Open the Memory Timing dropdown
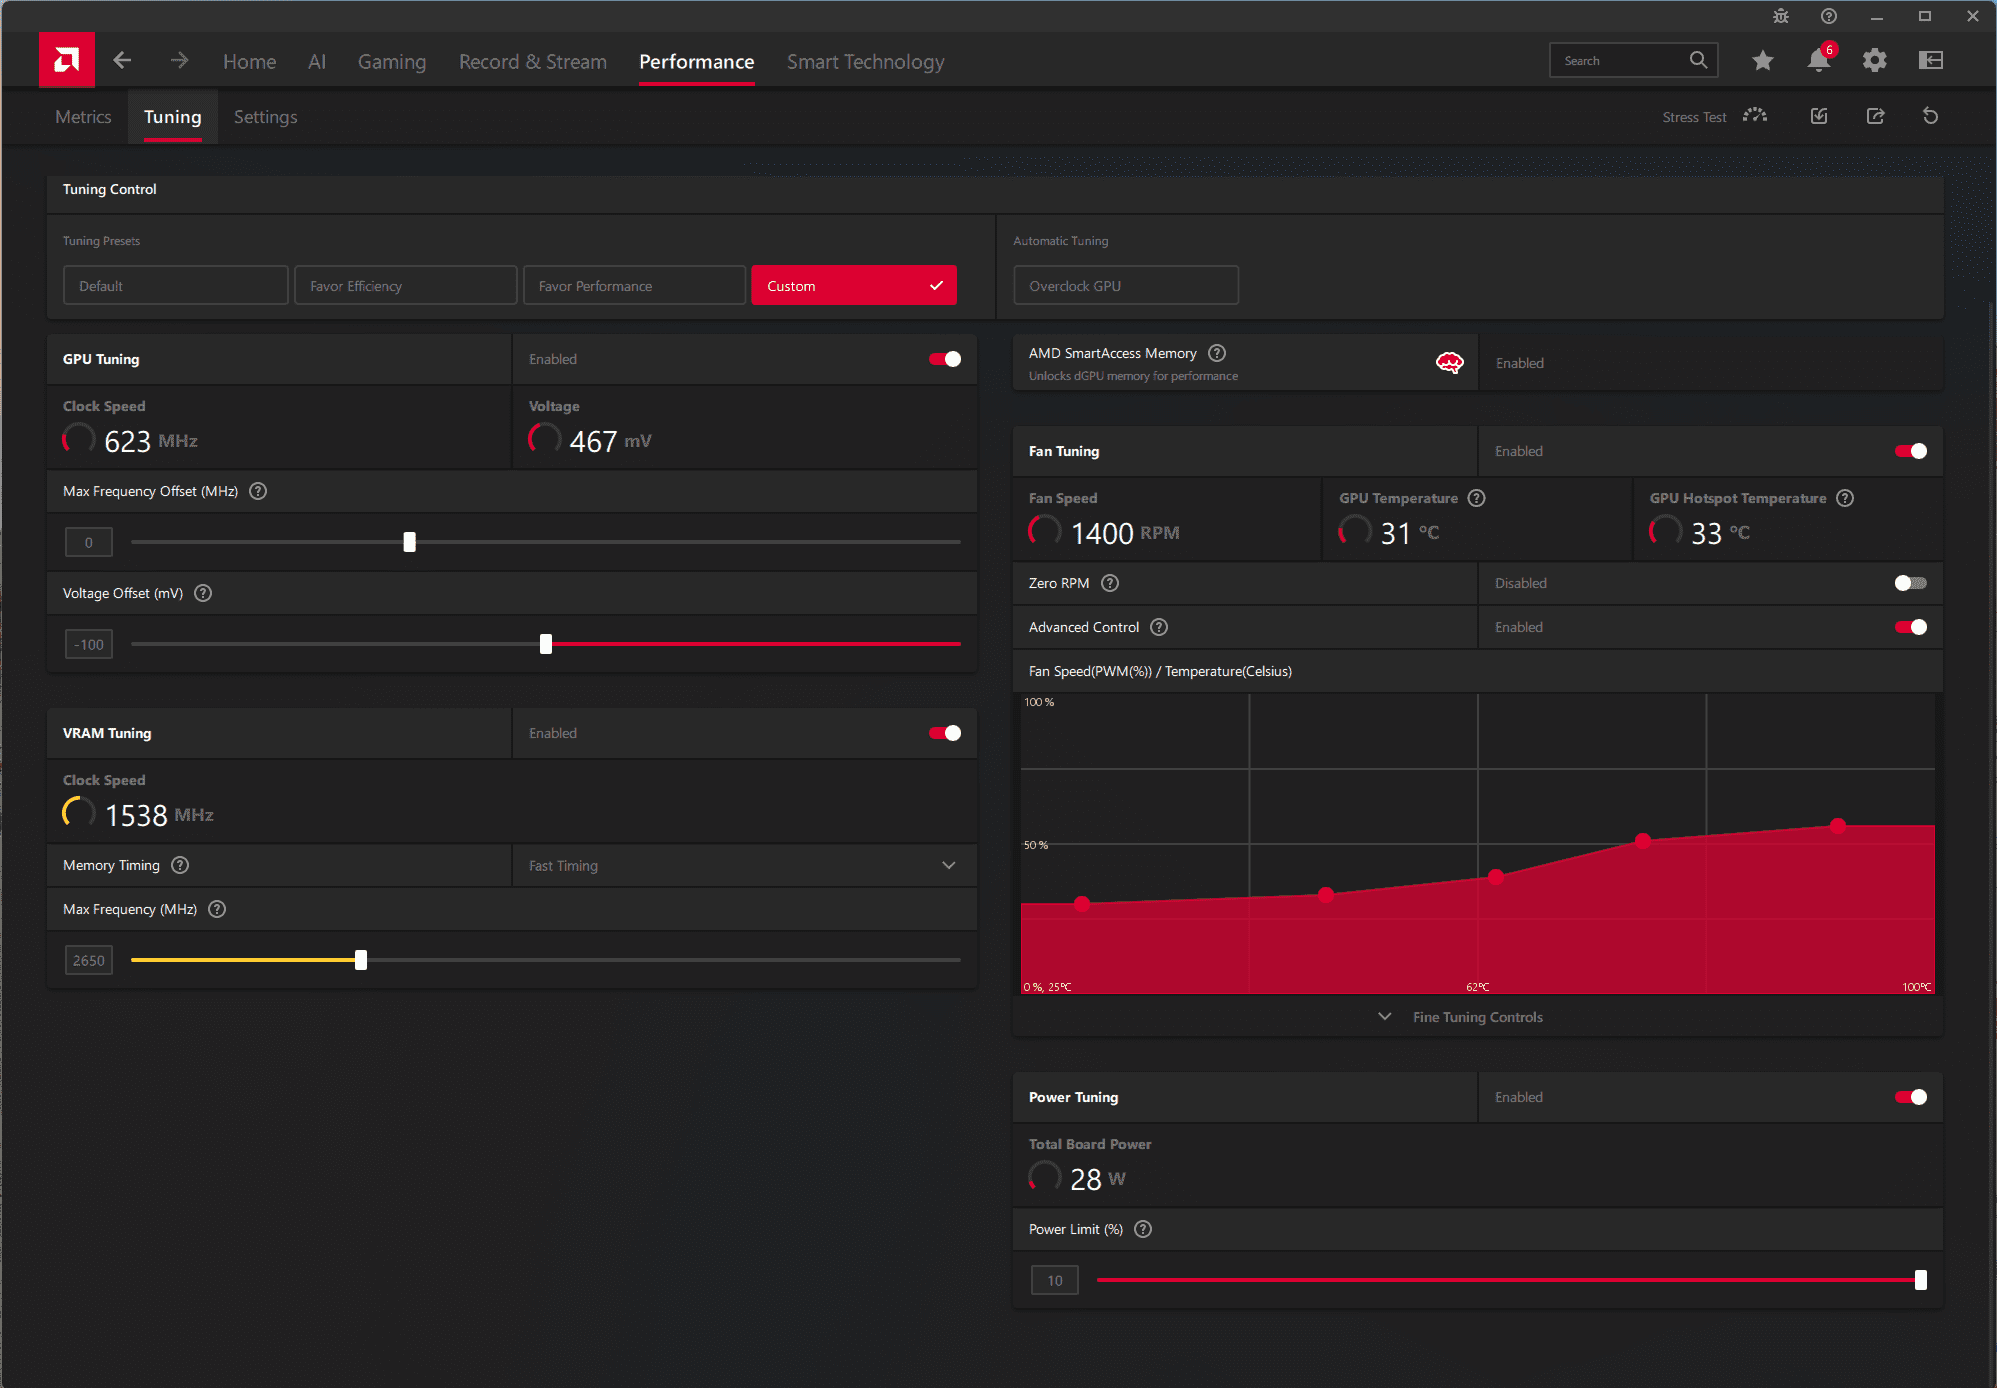The width and height of the screenshot is (1997, 1388). pyautogui.click(x=745, y=865)
